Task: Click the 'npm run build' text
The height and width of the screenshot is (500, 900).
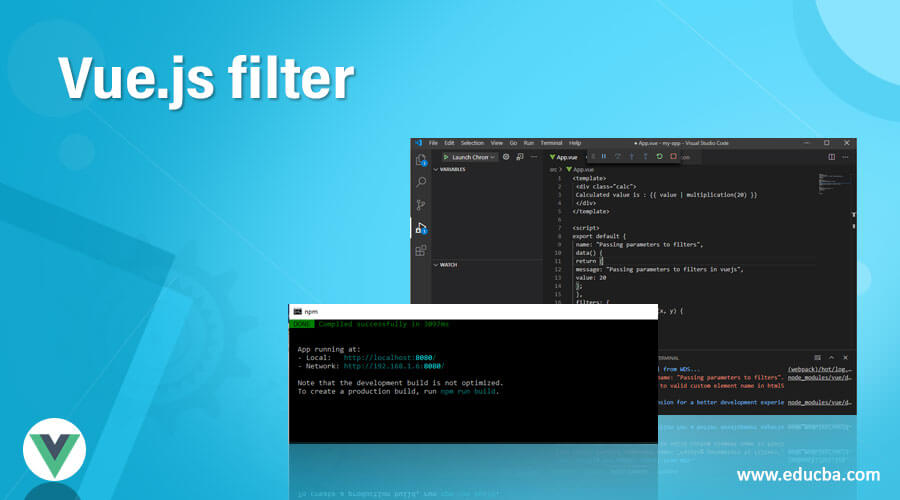Action: tap(468, 392)
